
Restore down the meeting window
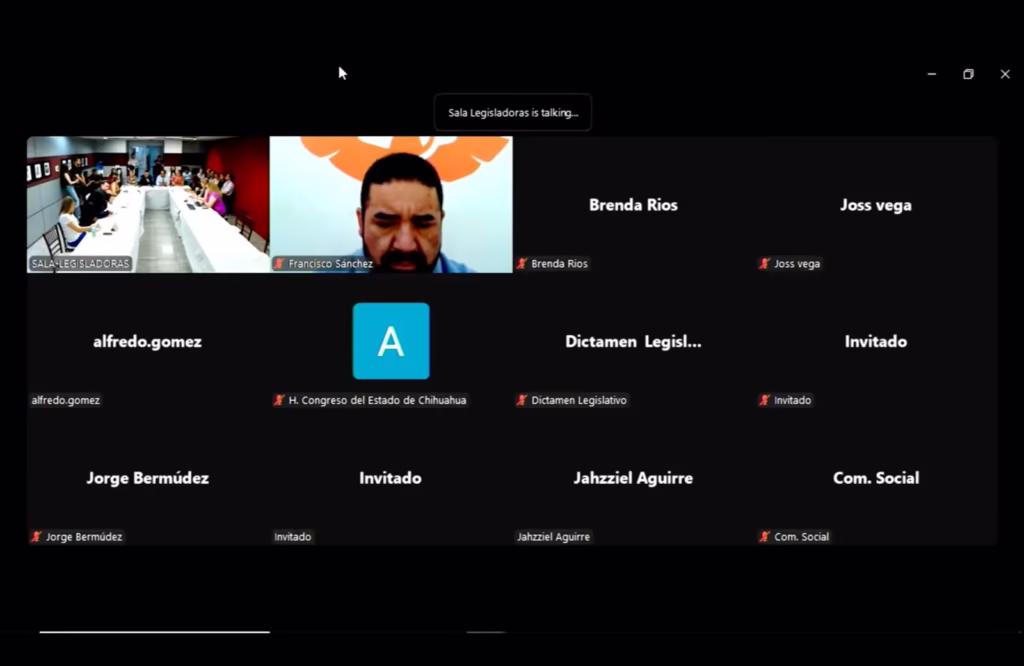(968, 74)
